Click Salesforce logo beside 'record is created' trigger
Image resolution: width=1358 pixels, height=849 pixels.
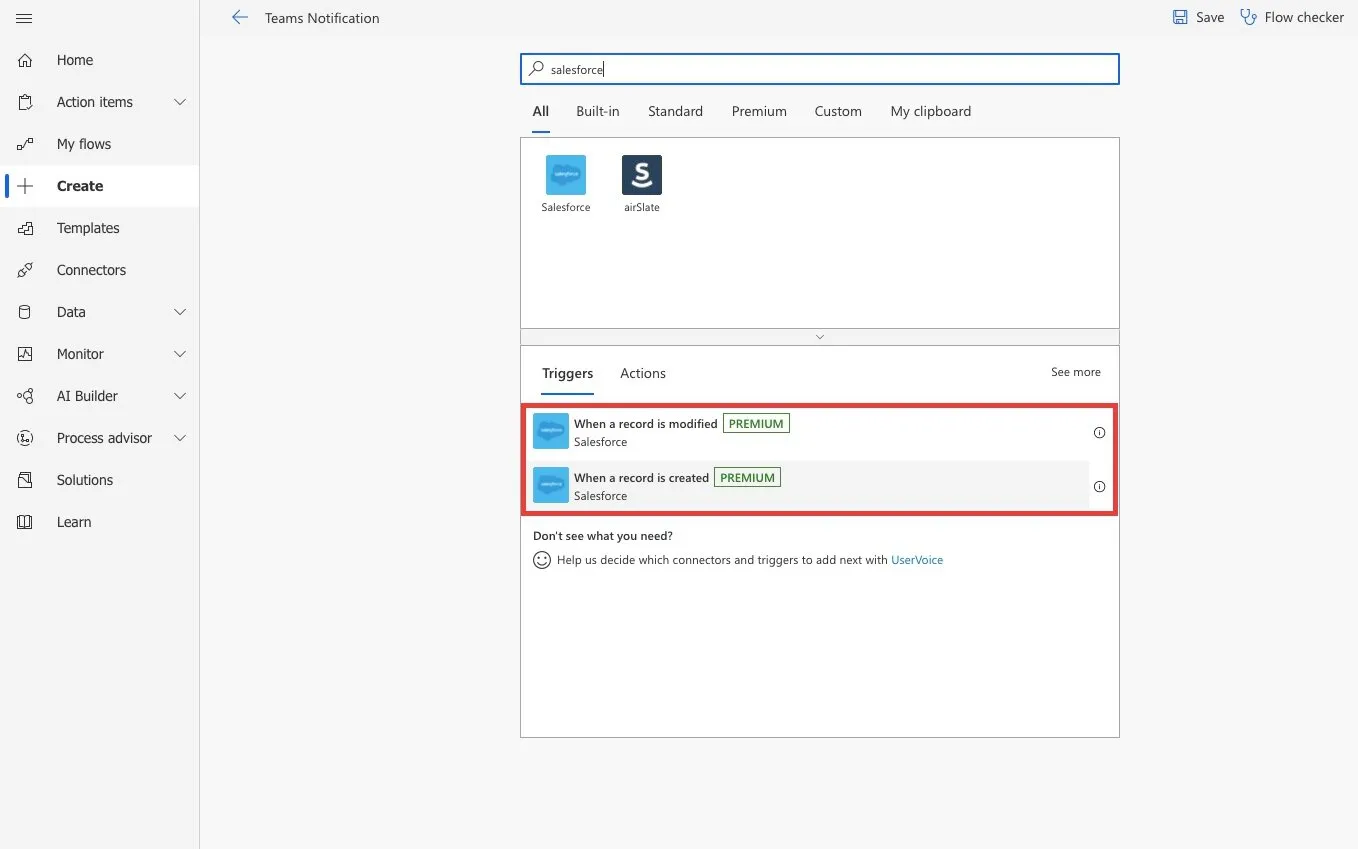tap(551, 485)
